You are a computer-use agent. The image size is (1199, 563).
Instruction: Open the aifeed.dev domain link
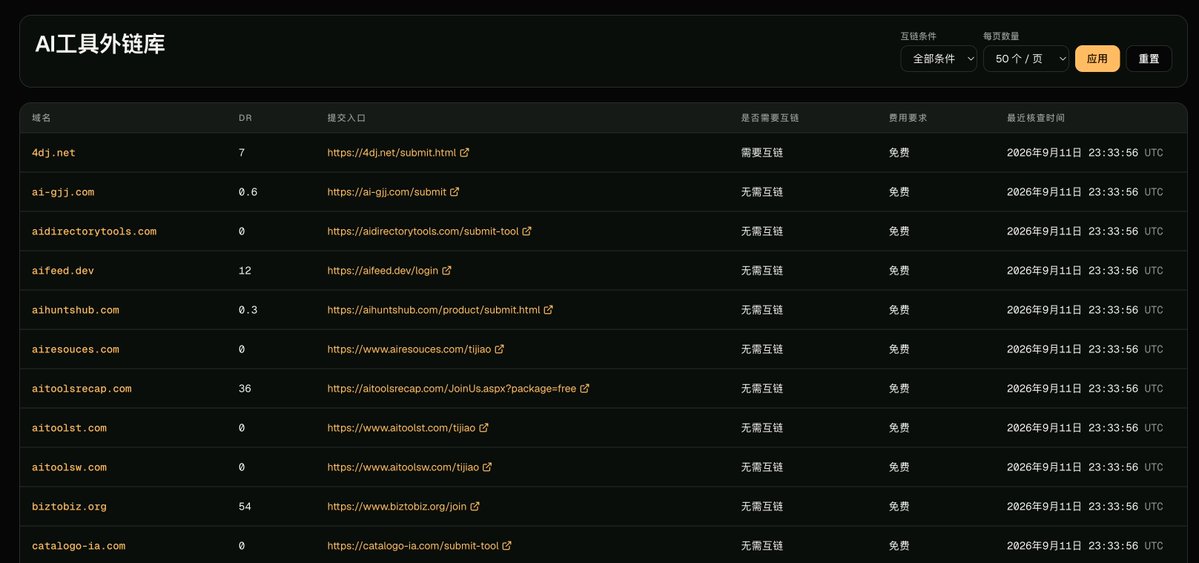tap(63, 271)
